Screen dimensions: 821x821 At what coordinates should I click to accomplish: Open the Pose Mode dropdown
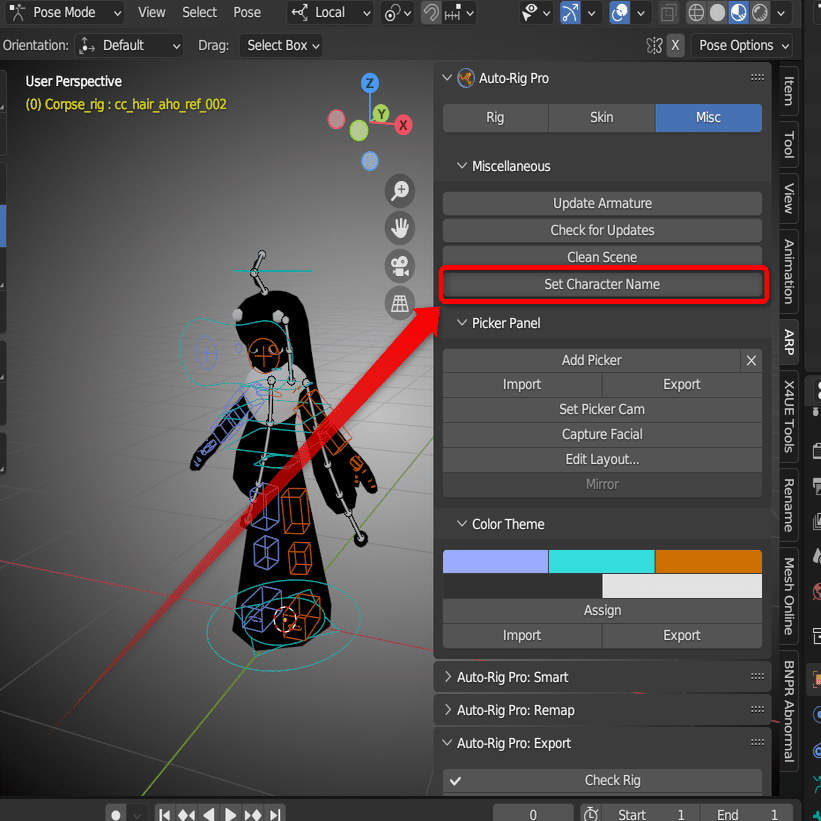(x=65, y=13)
